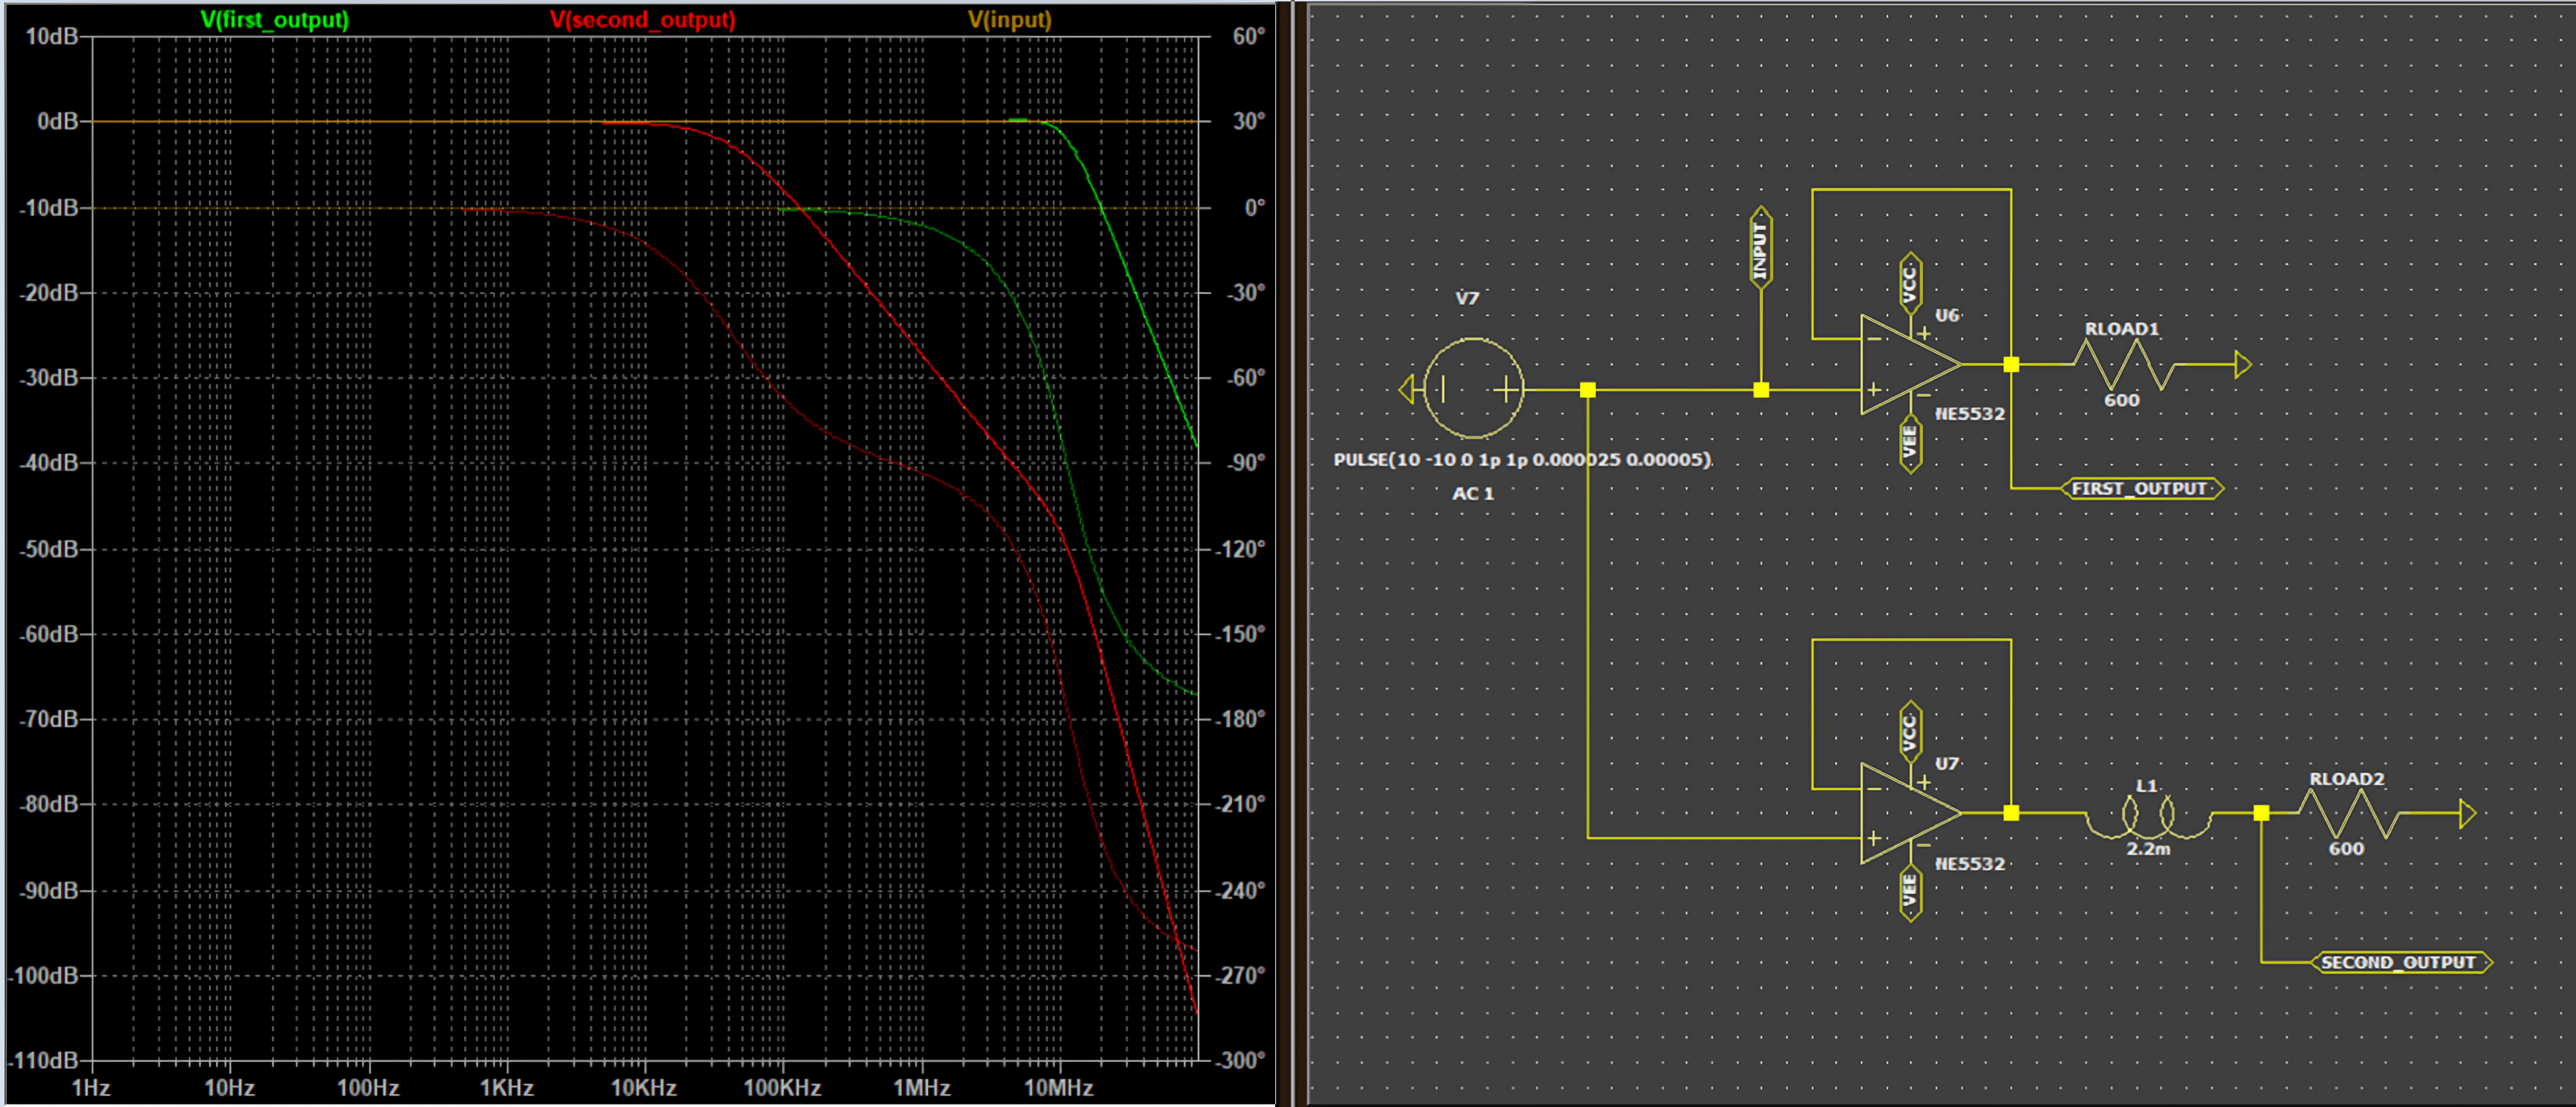The width and height of the screenshot is (2576, 1107).
Task: Click the SECOND_OUTPUT net label
Action: [2400, 962]
